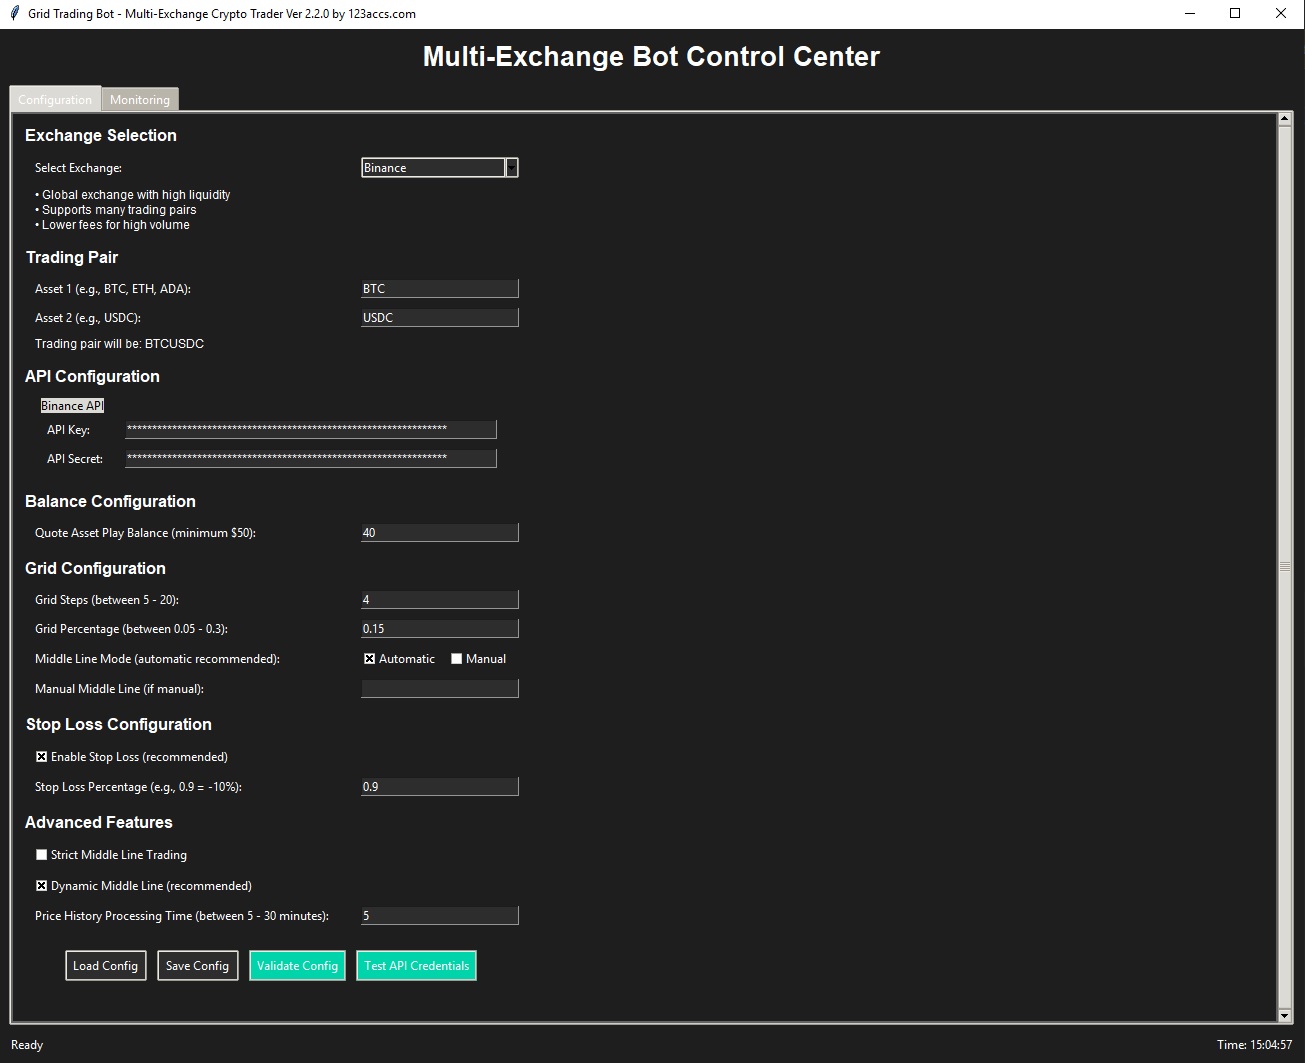Click Multi-Exchange Bot Control Center title

(651, 56)
